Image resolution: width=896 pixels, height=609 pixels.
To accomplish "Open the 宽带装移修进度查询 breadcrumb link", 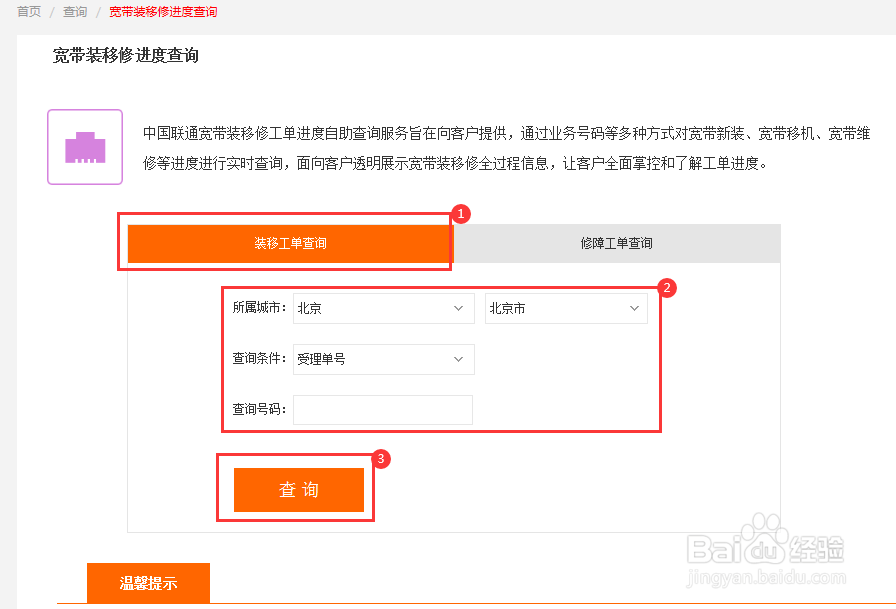I will click(x=165, y=12).
